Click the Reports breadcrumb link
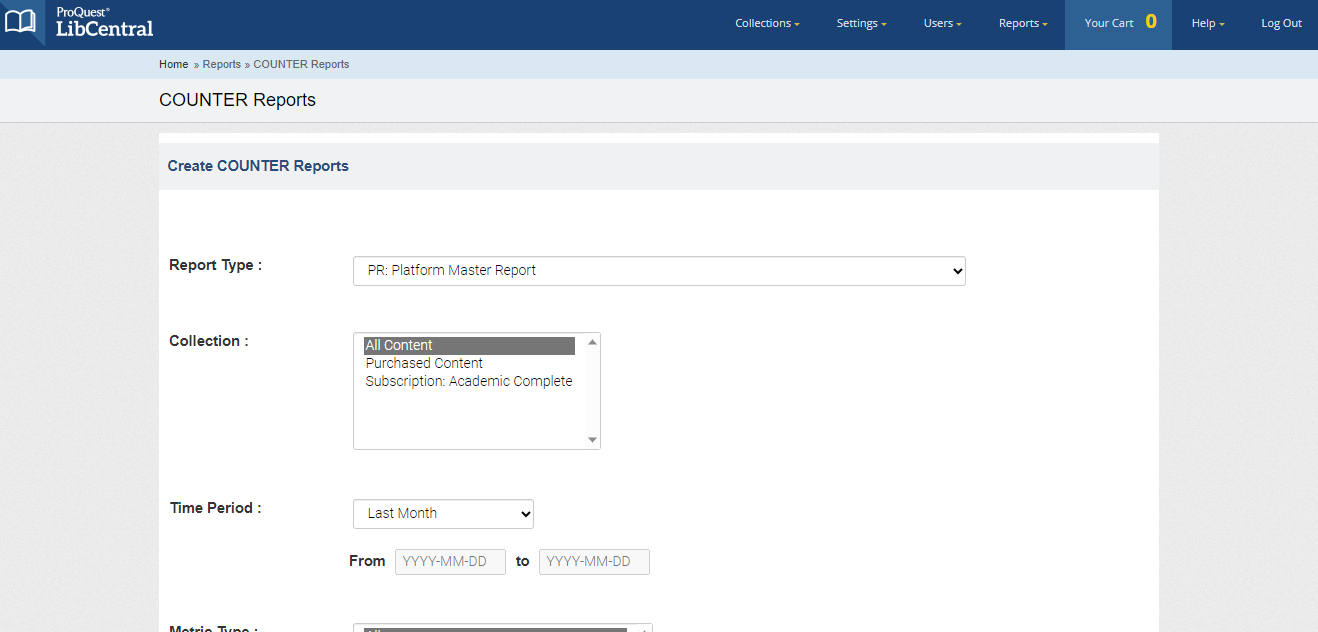The image size is (1318, 632). click(222, 64)
